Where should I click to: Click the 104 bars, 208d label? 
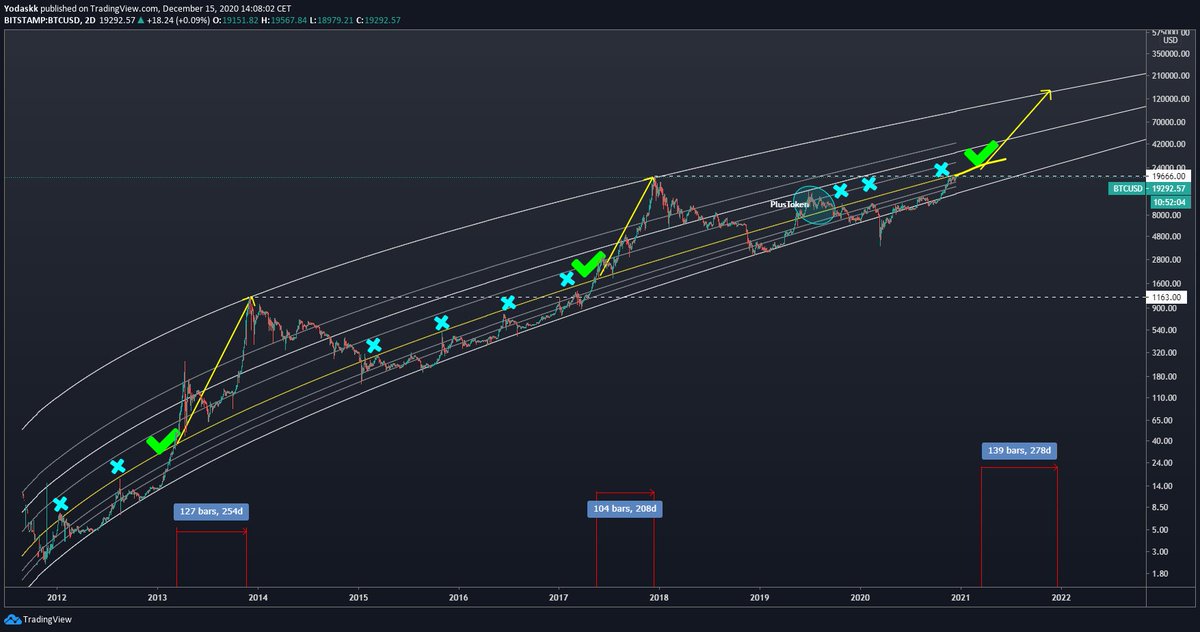click(x=625, y=508)
